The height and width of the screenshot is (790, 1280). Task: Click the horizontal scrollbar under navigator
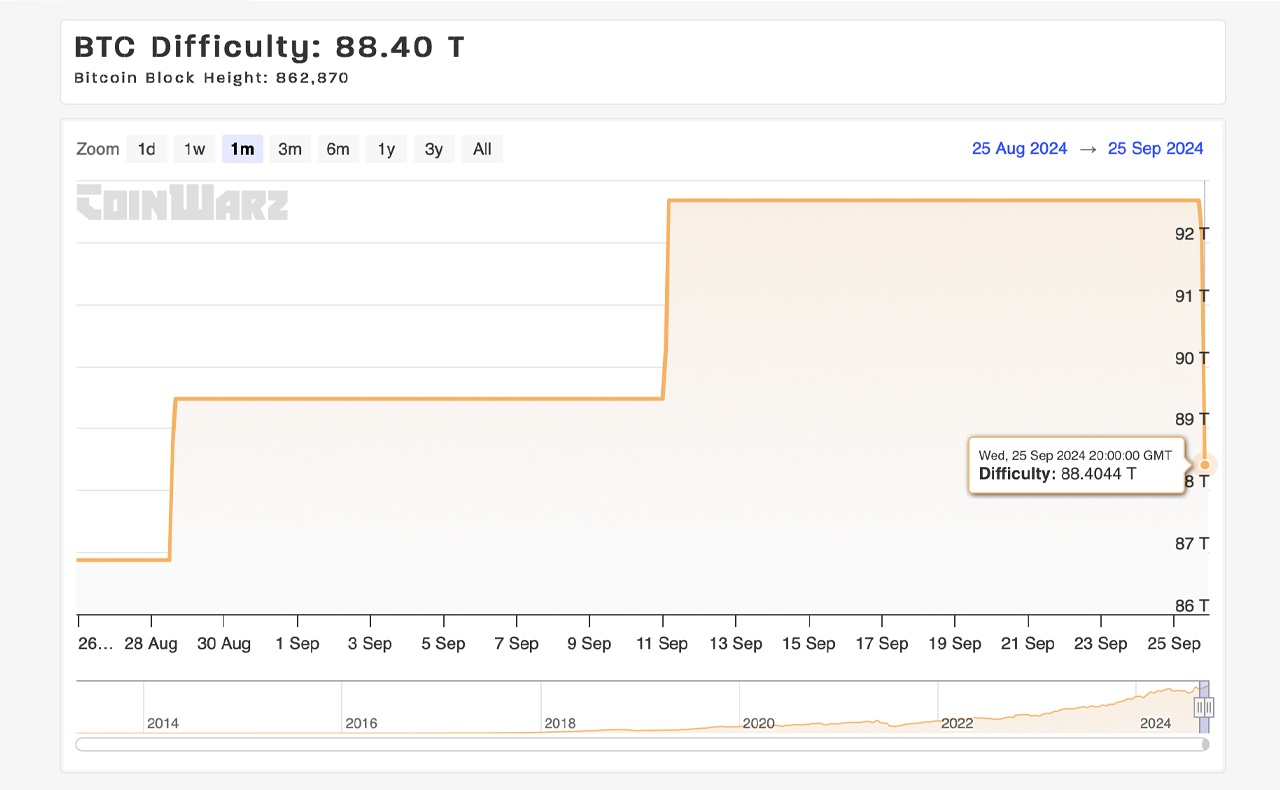tap(640, 744)
